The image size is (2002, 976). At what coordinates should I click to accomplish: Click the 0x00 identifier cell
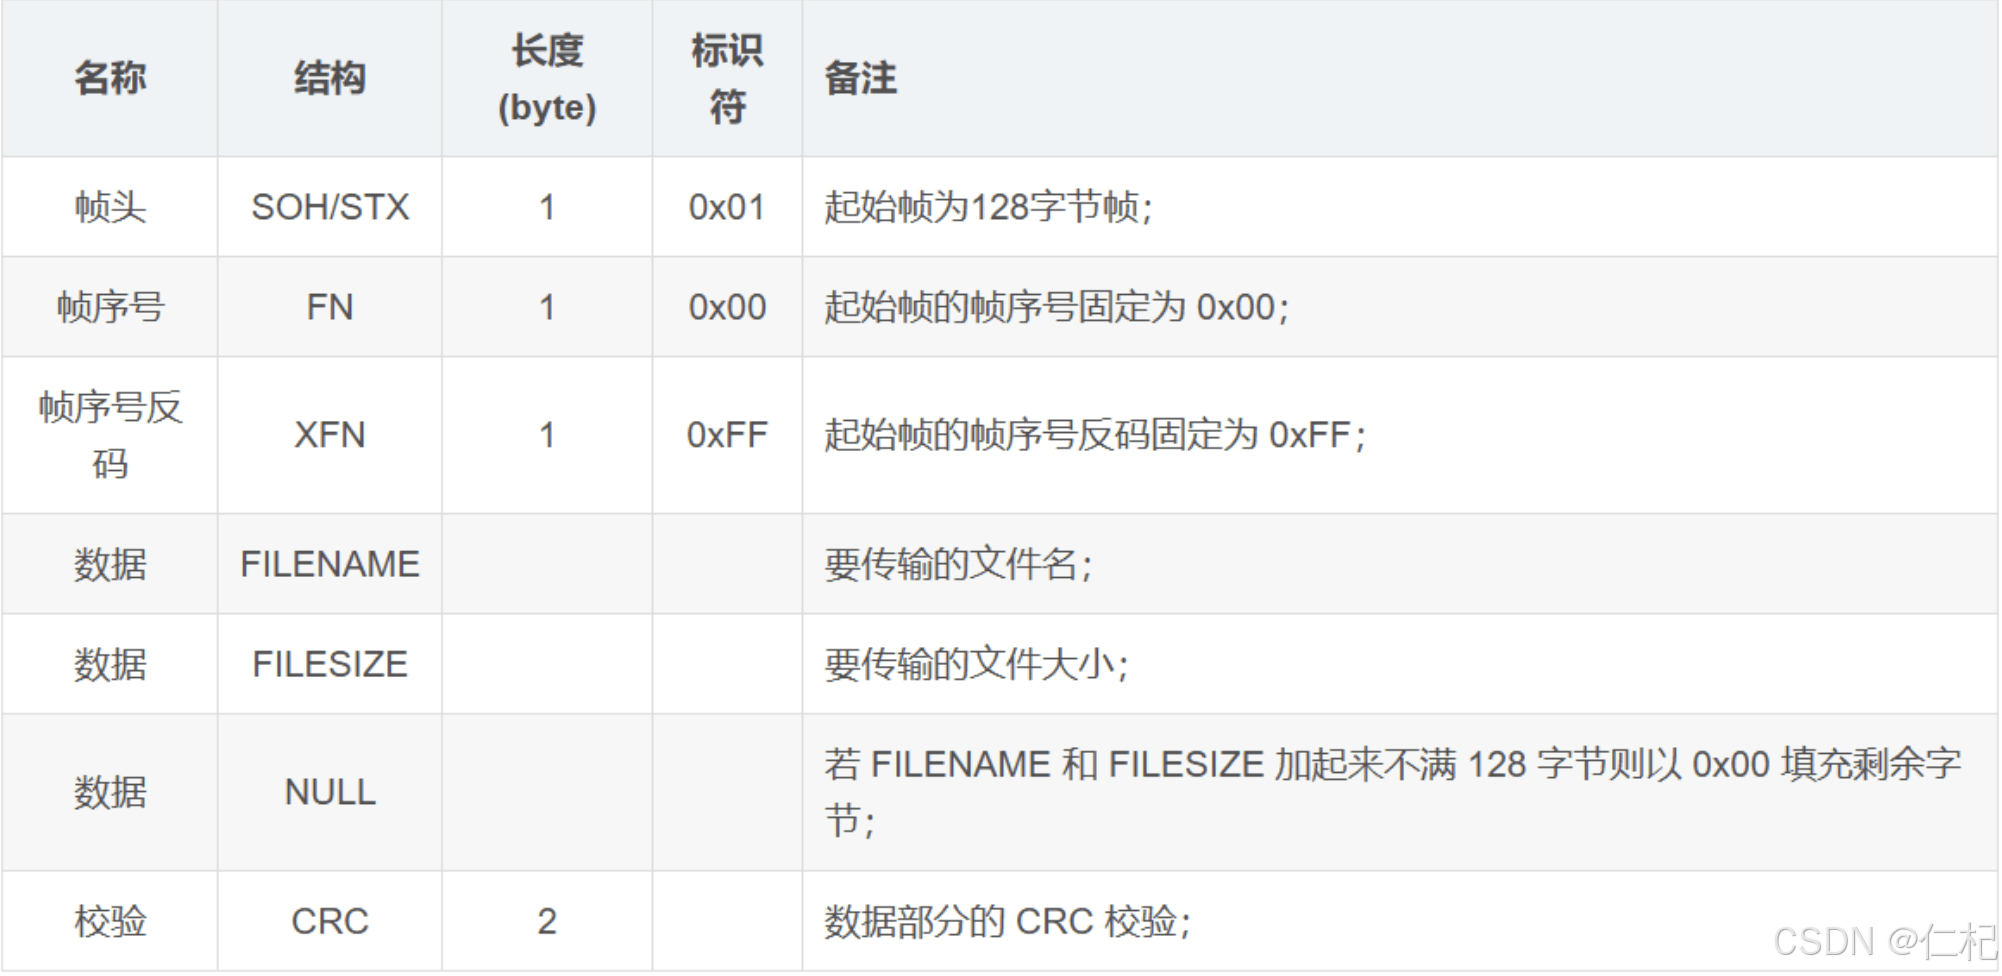[x=727, y=307]
